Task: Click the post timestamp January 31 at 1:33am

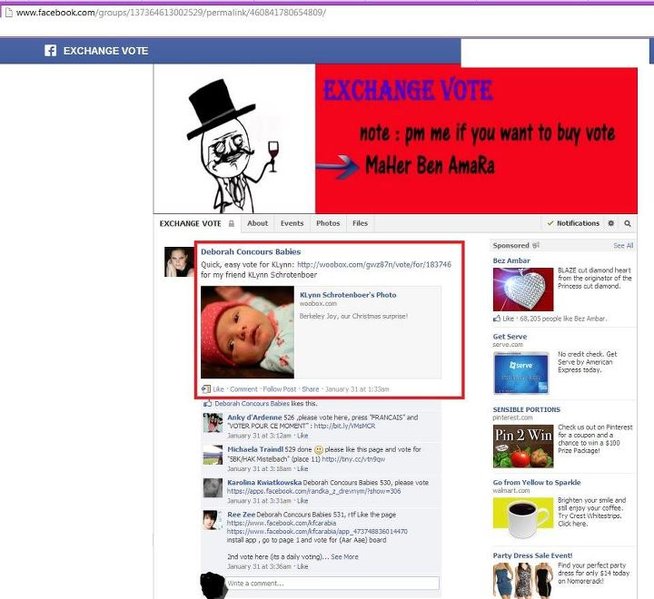Action: coord(357,389)
